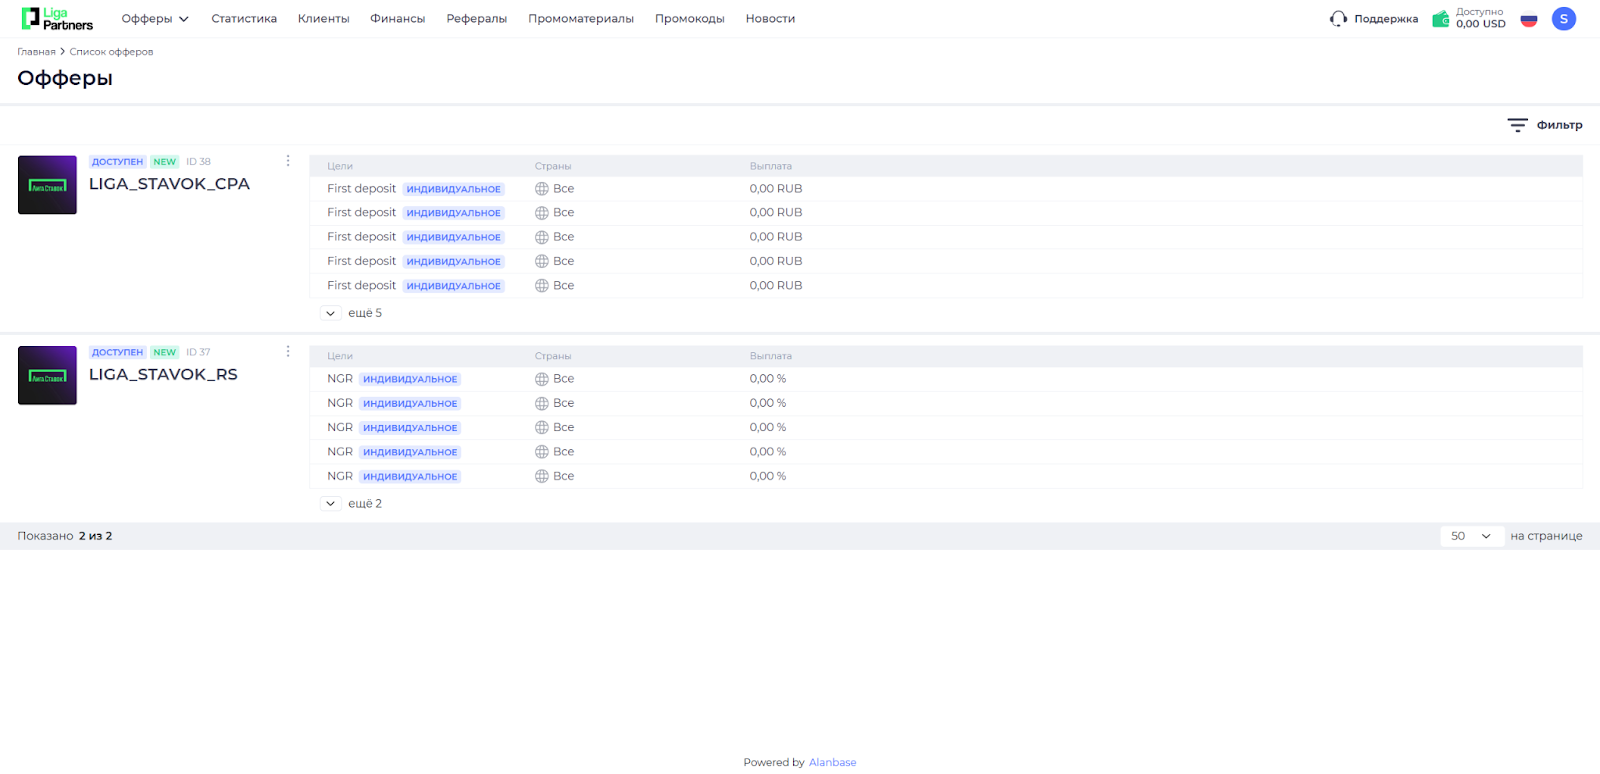This screenshot has width=1600, height=774.
Task: Open the LIGA_STAVOK_RS offer title
Action: coord(163,374)
